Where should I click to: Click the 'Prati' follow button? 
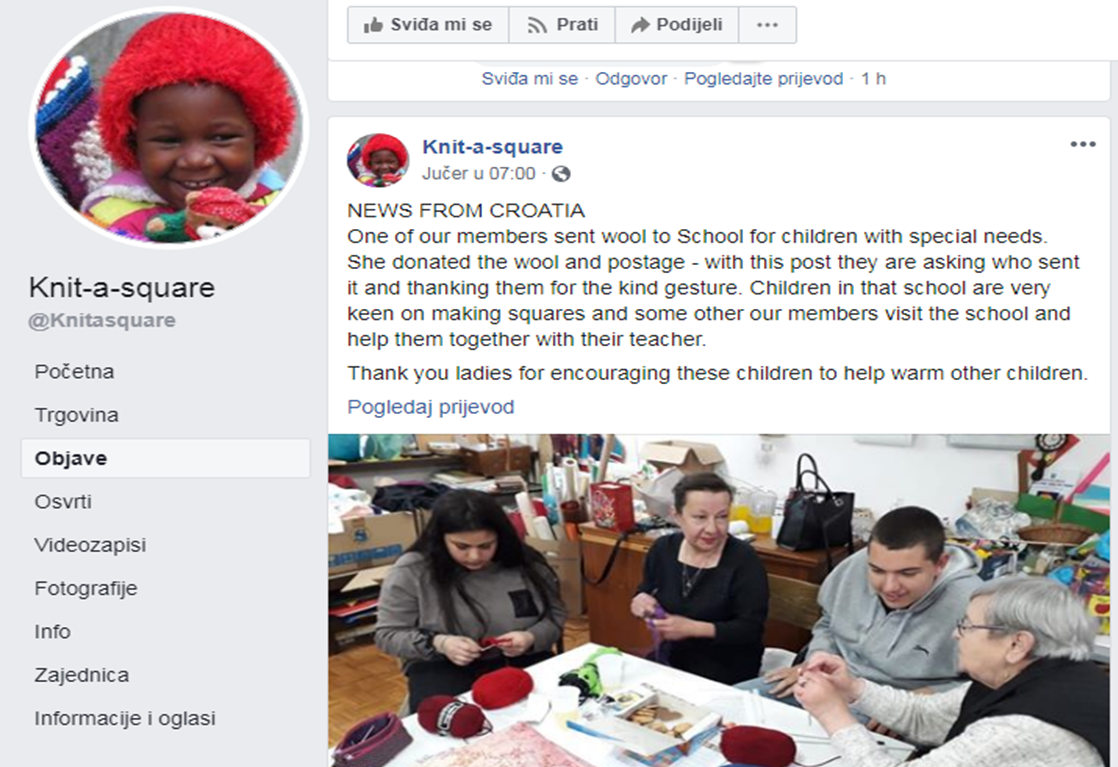coord(562,25)
